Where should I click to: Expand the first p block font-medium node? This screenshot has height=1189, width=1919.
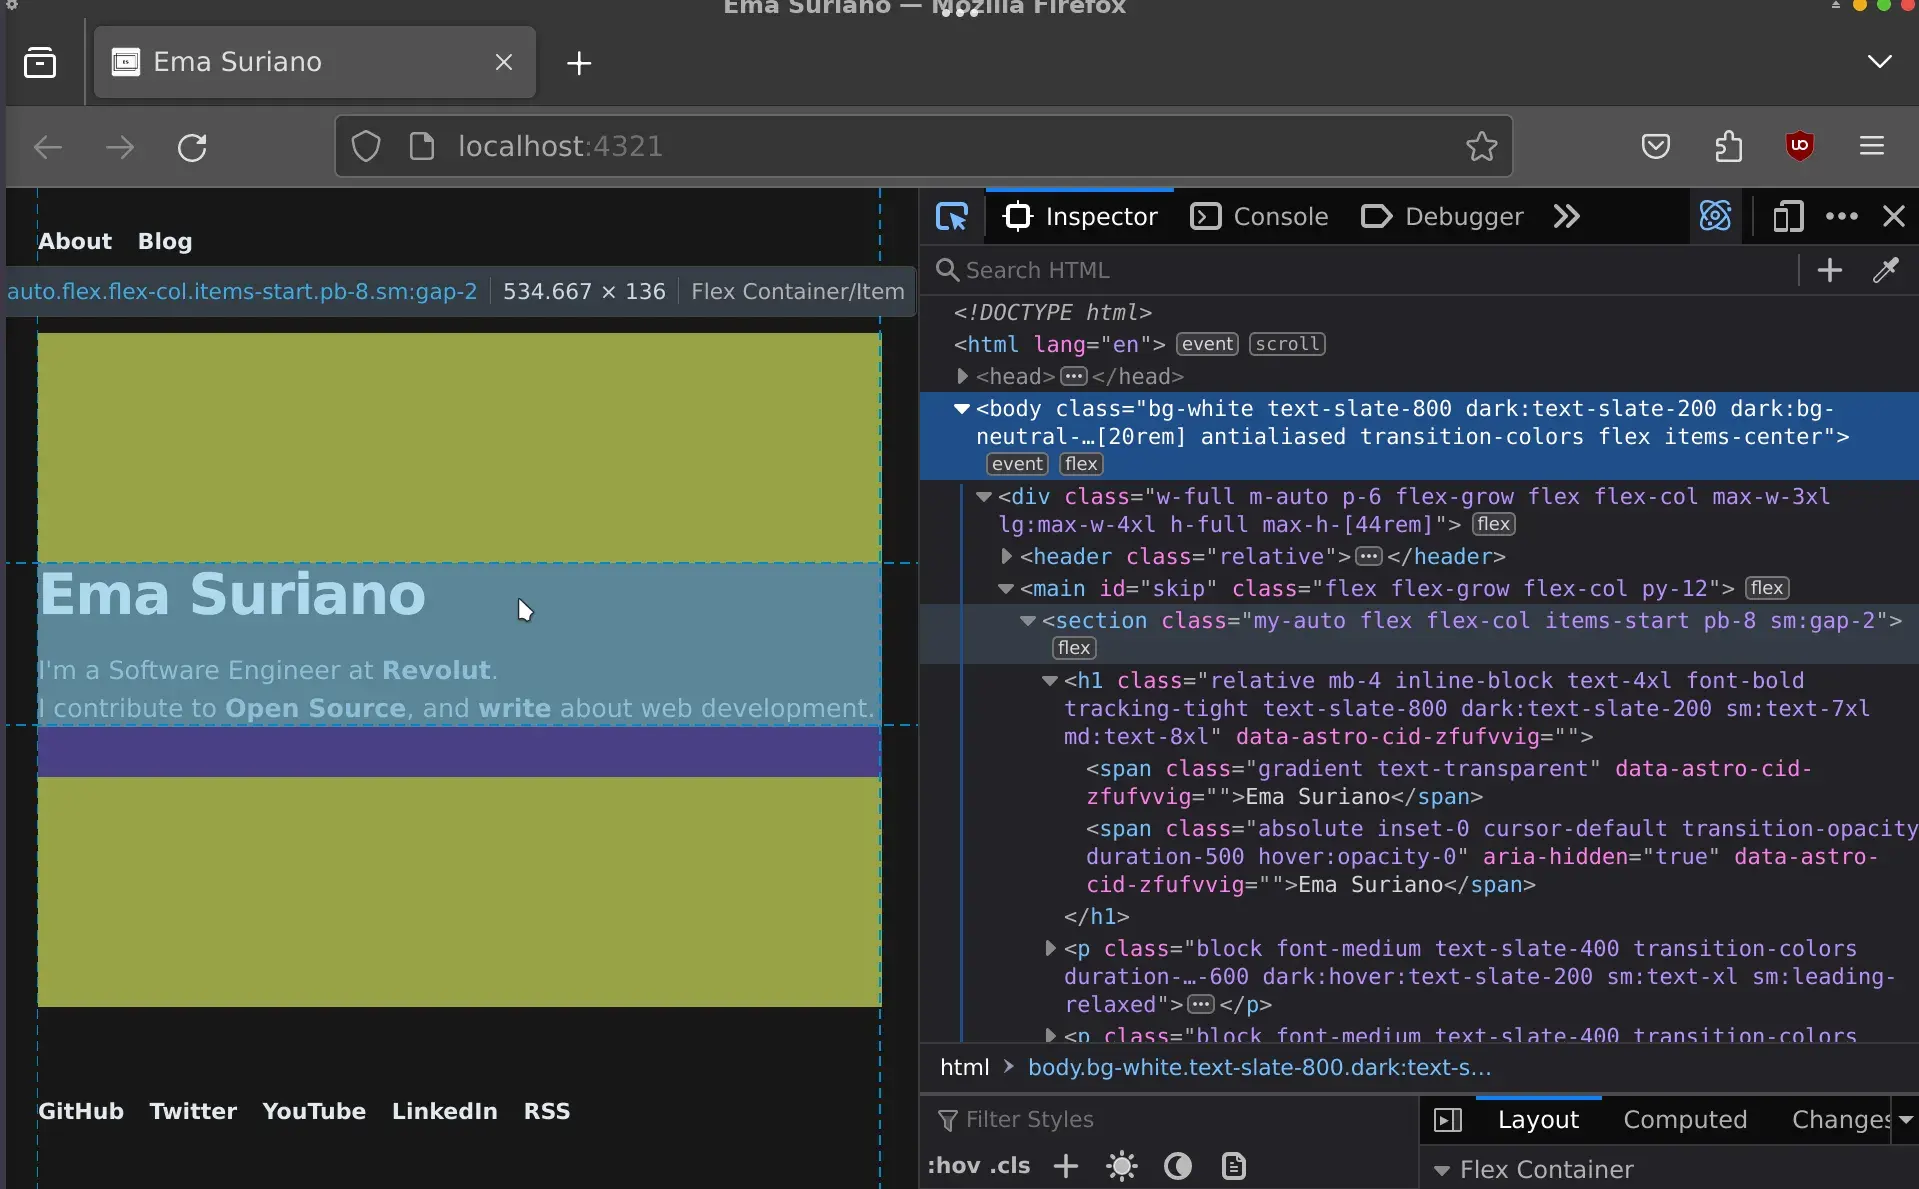[x=1050, y=948]
